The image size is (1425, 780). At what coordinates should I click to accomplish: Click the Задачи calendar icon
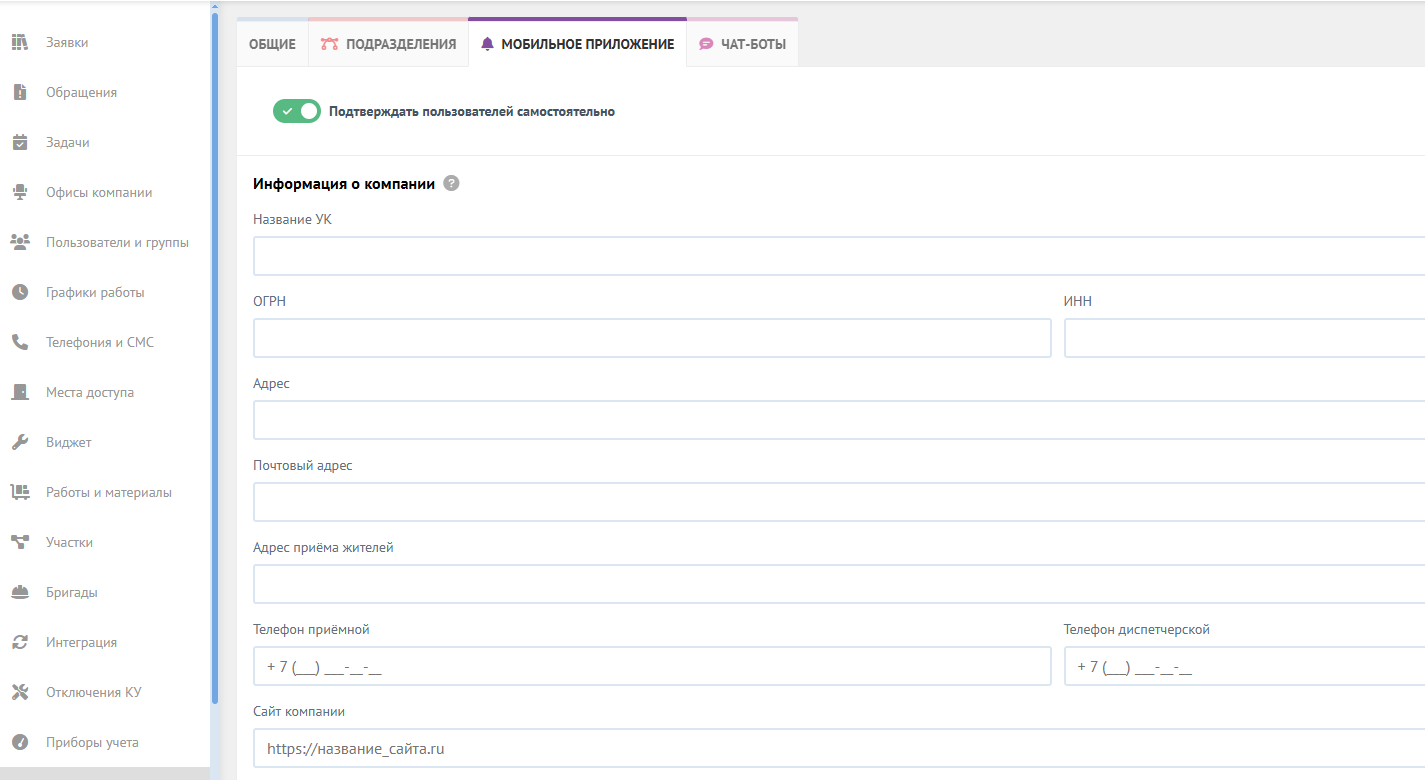(x=19, y=142)
